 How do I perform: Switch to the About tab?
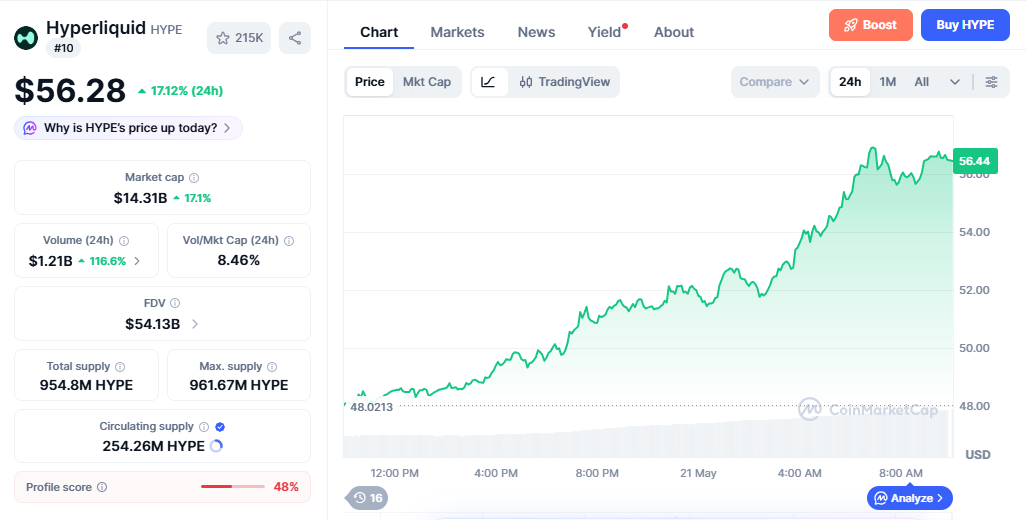[674, 32]
